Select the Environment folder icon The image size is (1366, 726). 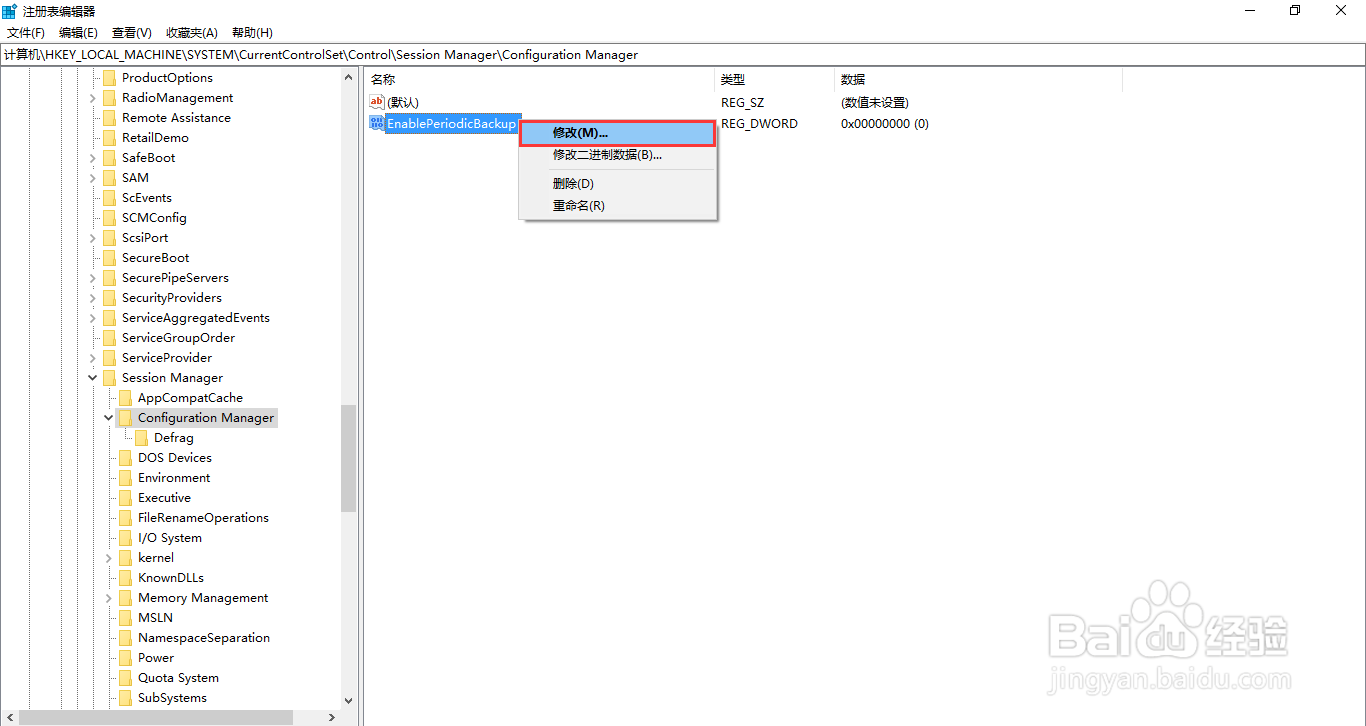click(x=126, y=477)
